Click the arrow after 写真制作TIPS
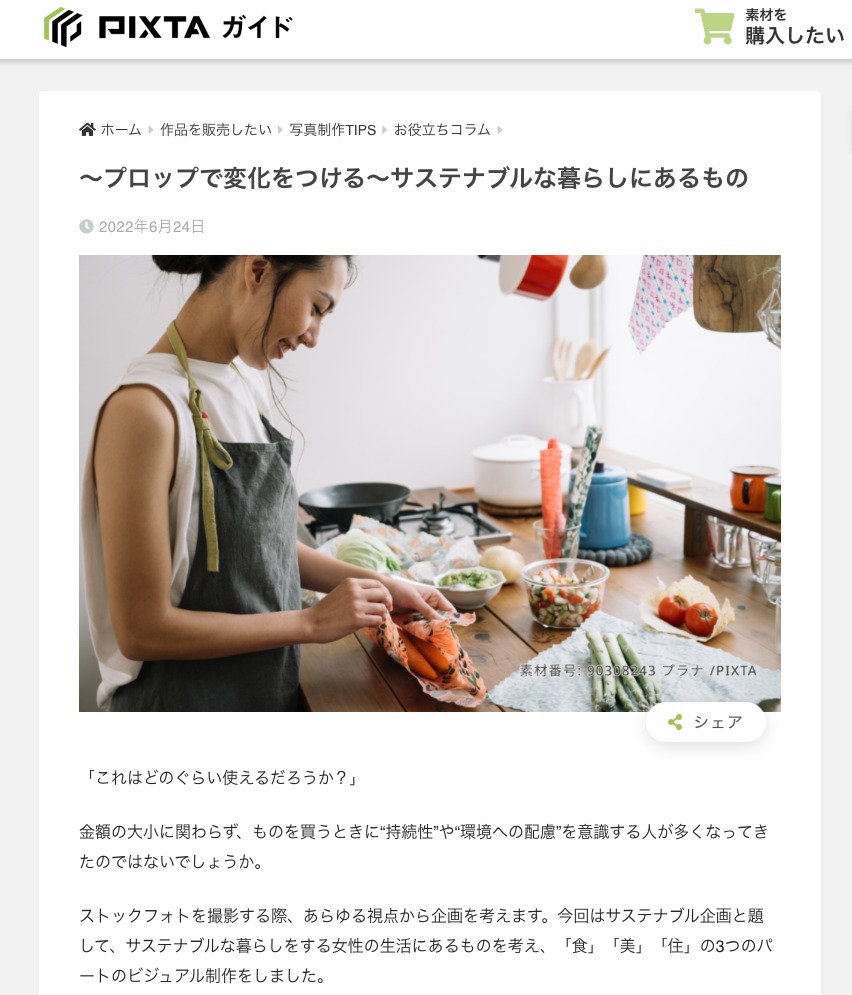852x995 pixels. pos(384,130)
